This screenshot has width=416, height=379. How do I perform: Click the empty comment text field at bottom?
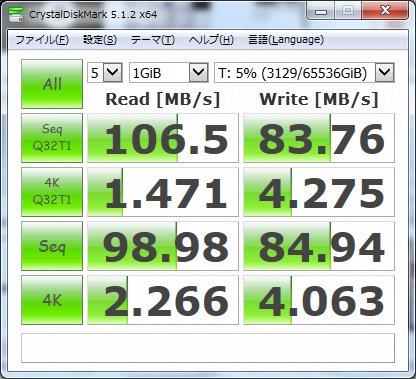pos(208,348)
